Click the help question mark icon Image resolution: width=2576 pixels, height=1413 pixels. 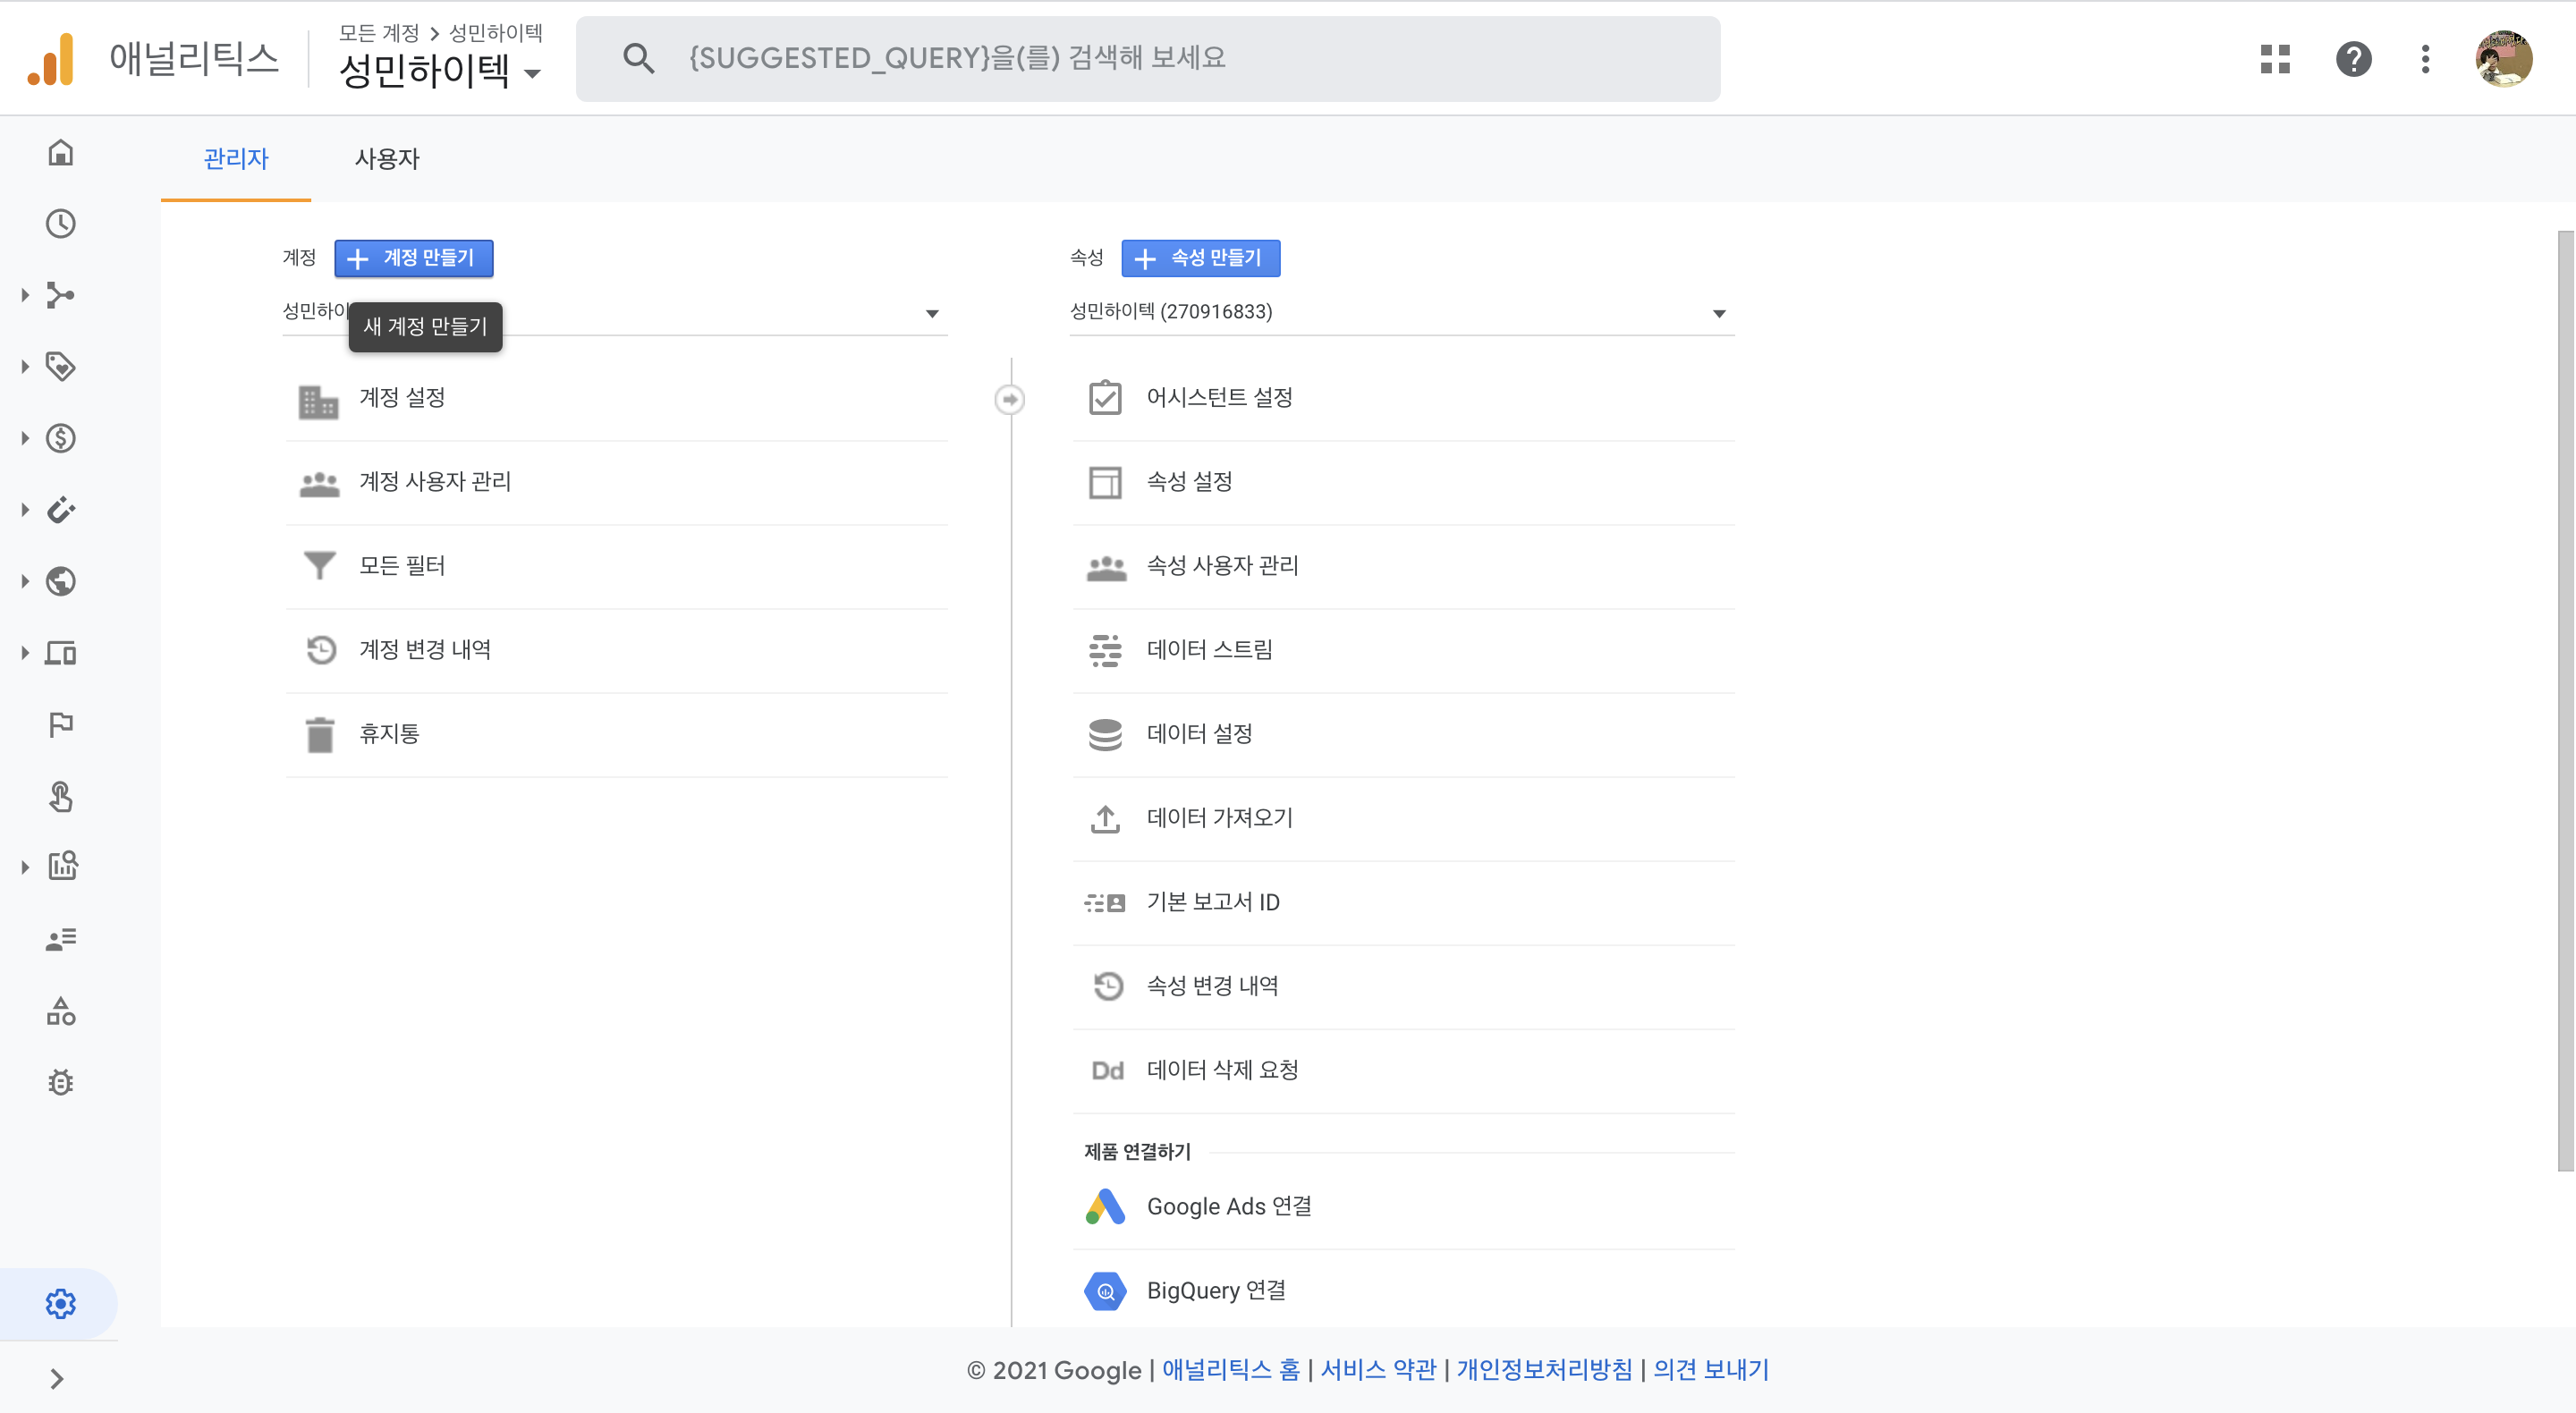pos(2353,59)
